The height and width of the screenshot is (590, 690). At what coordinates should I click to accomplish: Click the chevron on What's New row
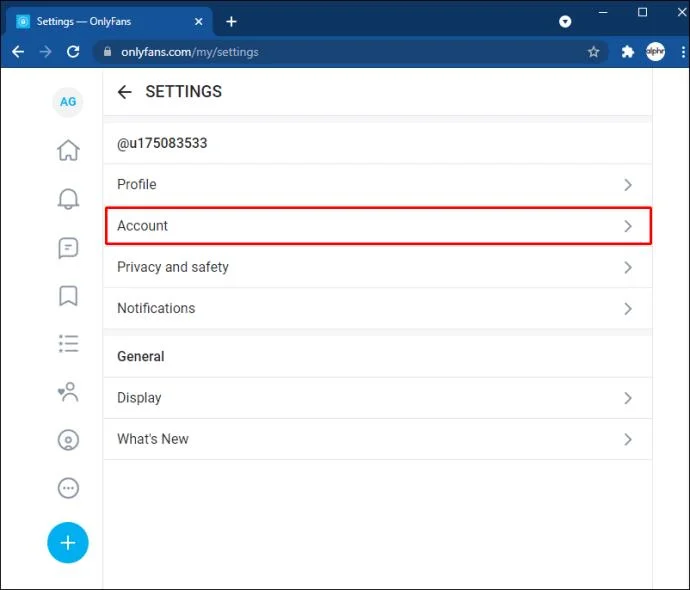point(628,440)
